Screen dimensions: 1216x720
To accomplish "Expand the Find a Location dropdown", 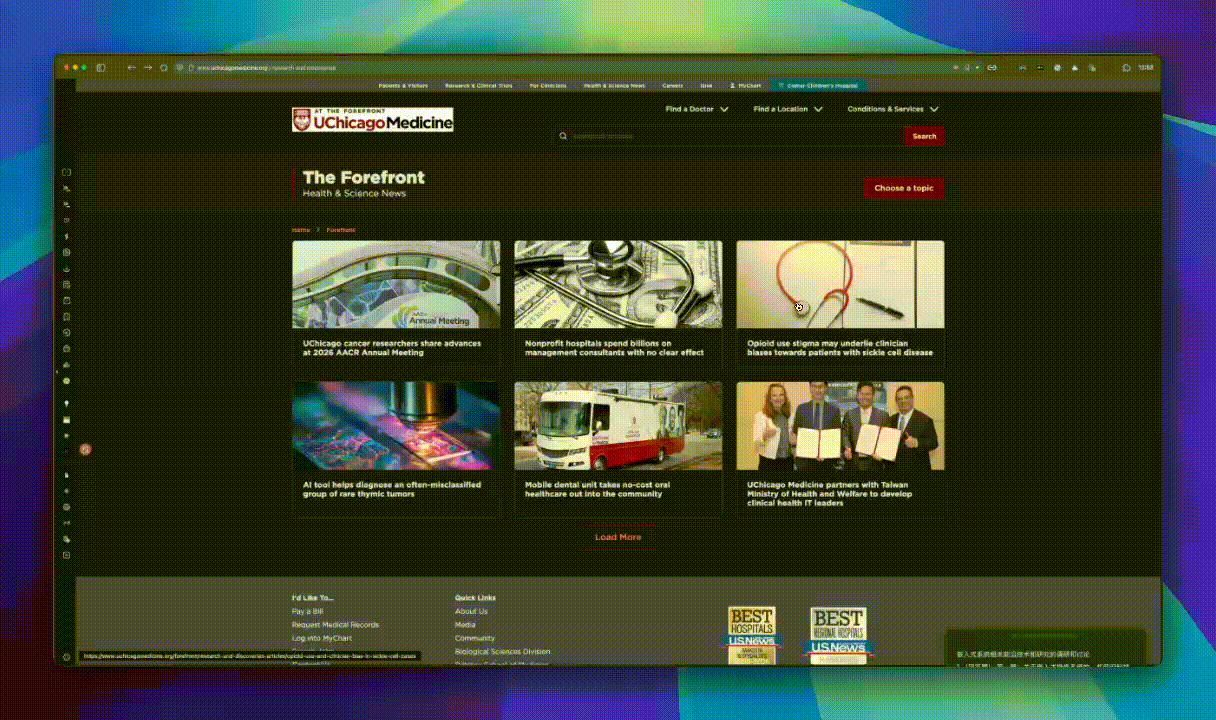I will click(788, 109).
